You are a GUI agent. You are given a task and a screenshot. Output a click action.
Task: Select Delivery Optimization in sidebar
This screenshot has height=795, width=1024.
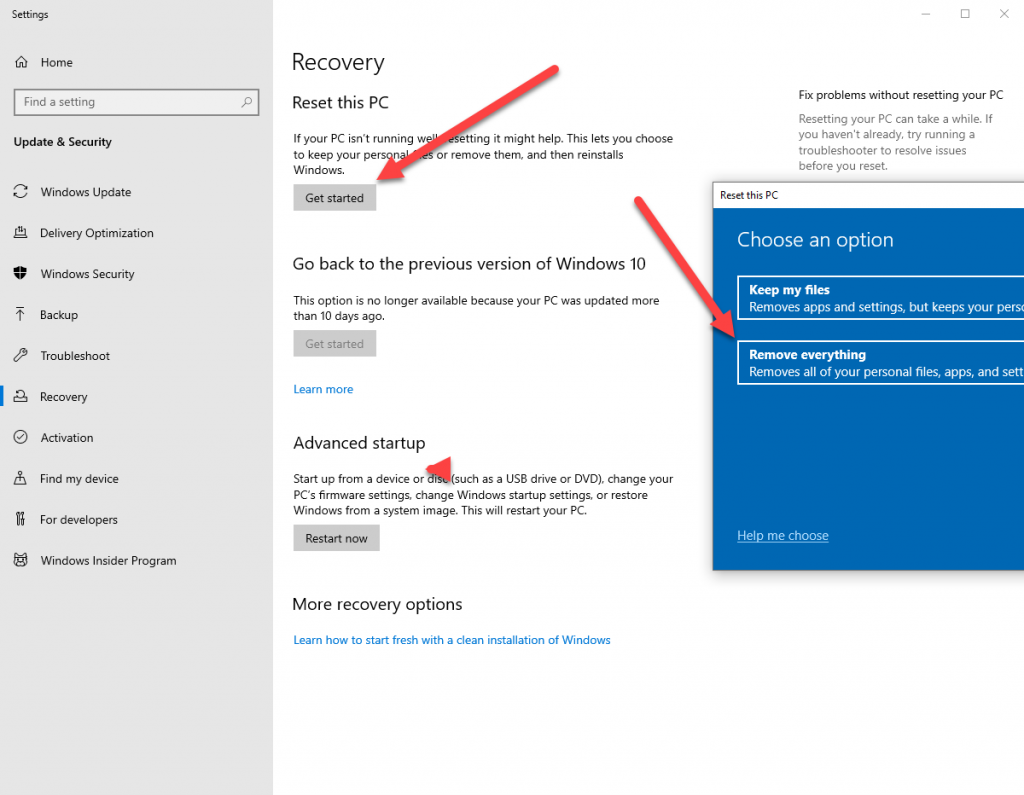97,233
